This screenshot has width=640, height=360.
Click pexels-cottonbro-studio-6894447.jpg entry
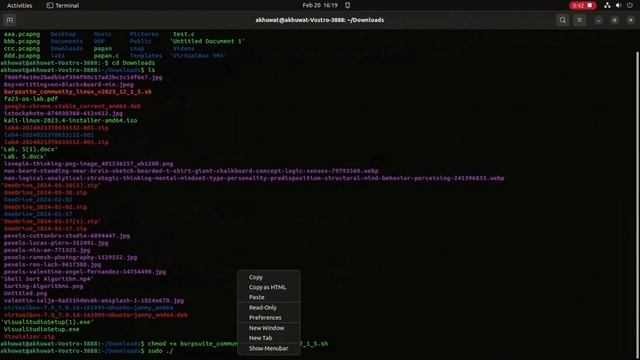coord(67,236)
